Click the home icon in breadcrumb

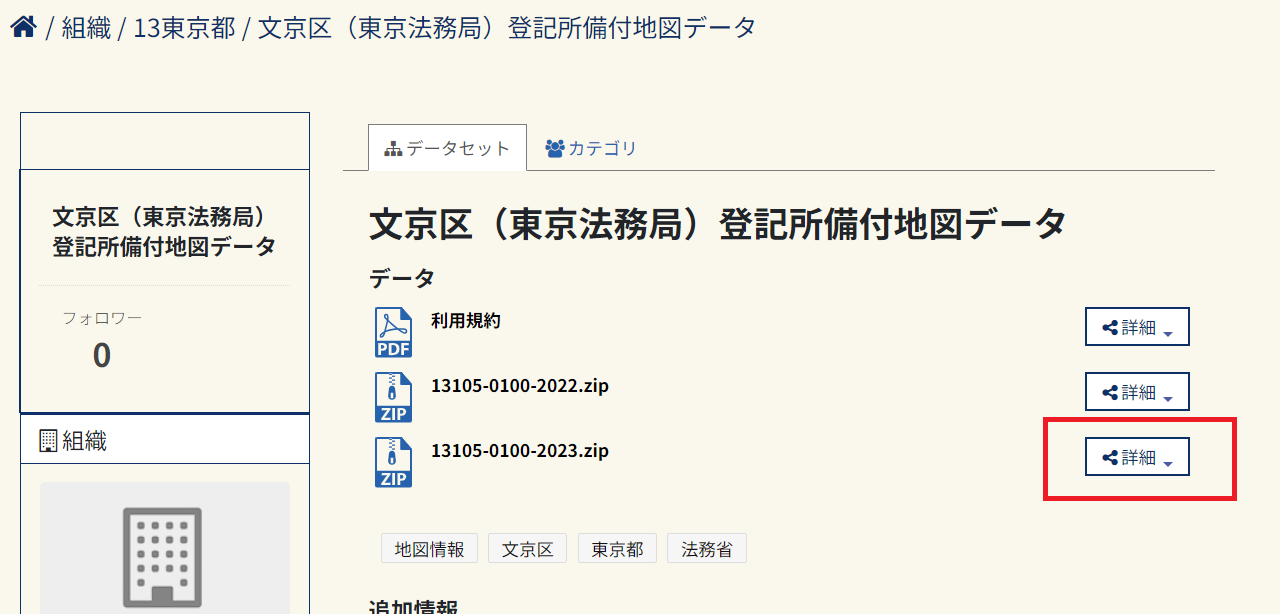(x=24, y=27)
